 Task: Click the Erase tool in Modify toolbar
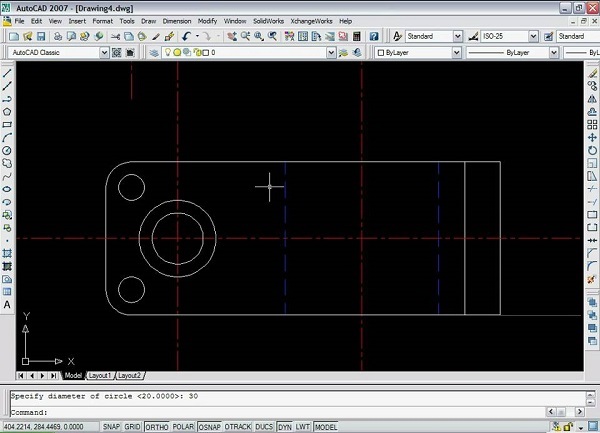pyautogui.click(x=592, y=73)
